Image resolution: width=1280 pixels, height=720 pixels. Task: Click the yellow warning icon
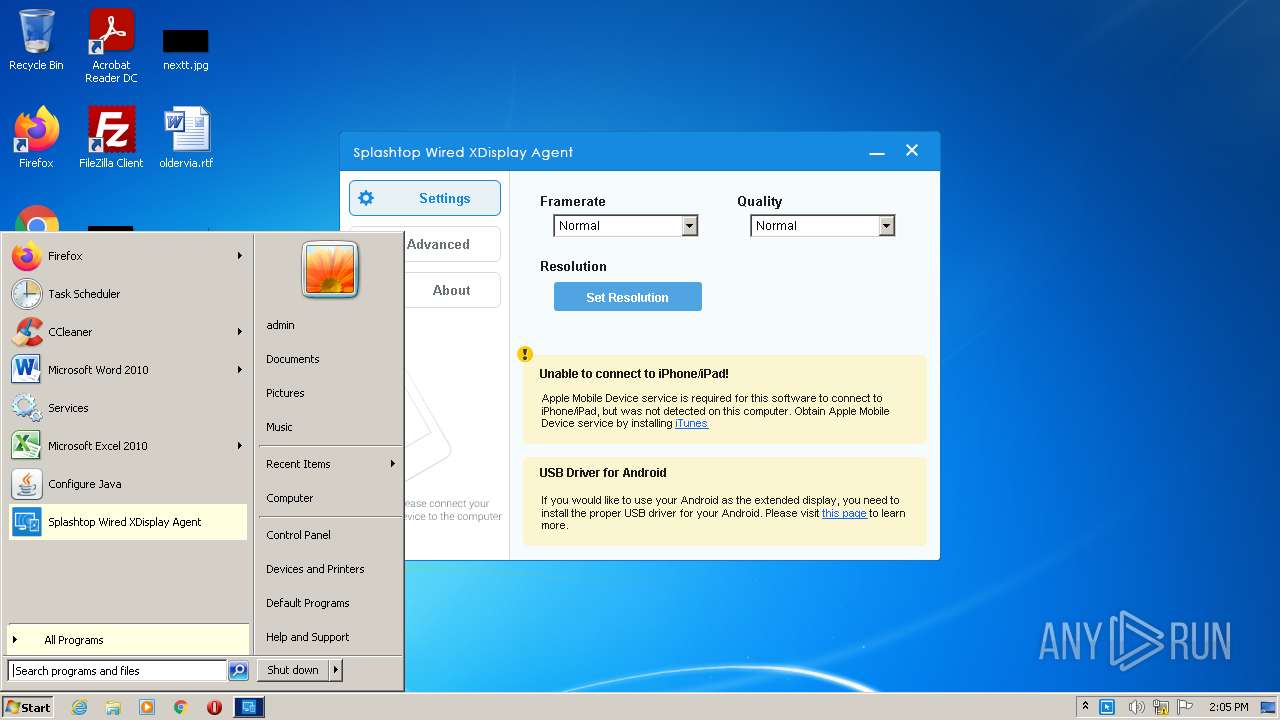pos(525,354)
